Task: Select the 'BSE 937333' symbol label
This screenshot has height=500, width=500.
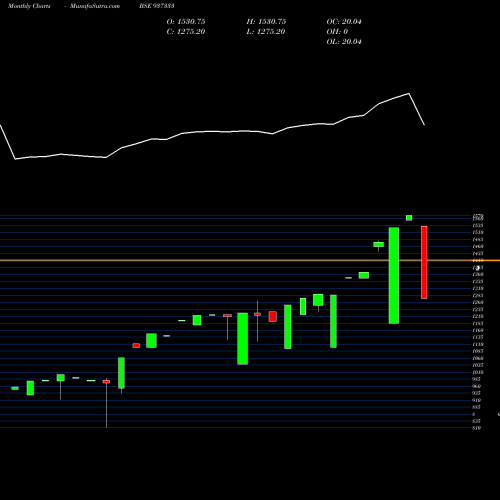Action: (x=157, y=6)
